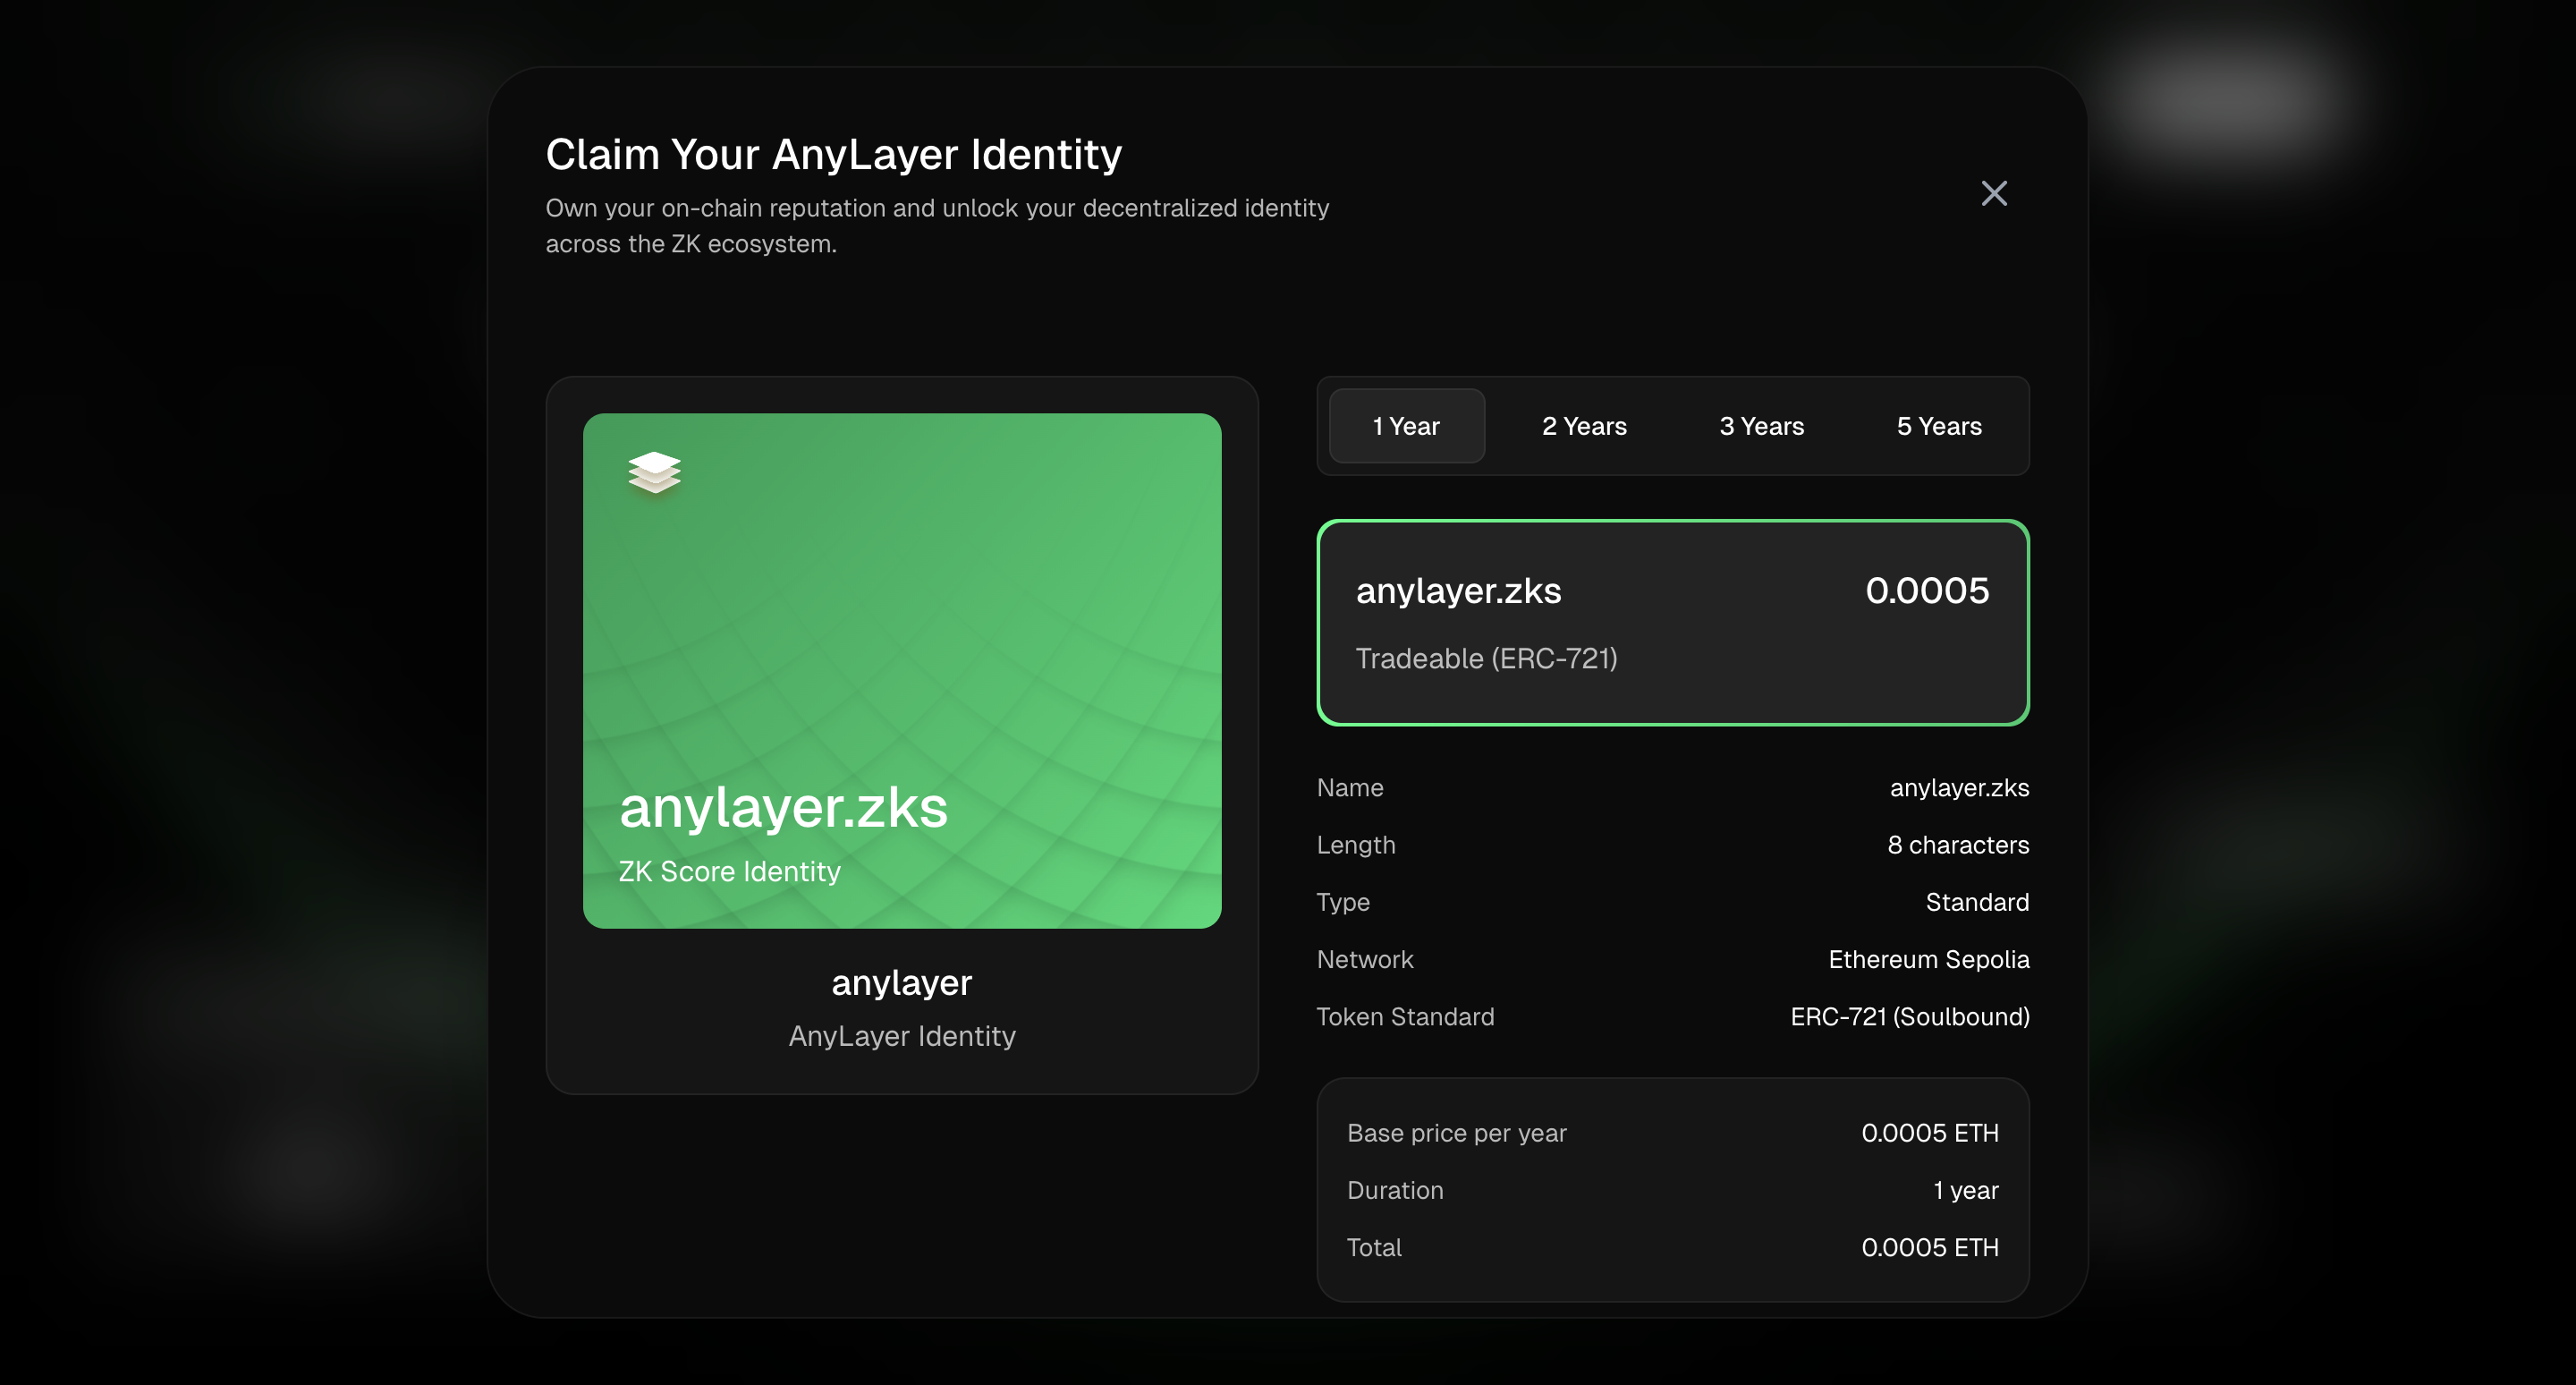This screenshot has width=2576, height=1385.
Task: Click the Base price per year row
Action: (1456, 1133)
